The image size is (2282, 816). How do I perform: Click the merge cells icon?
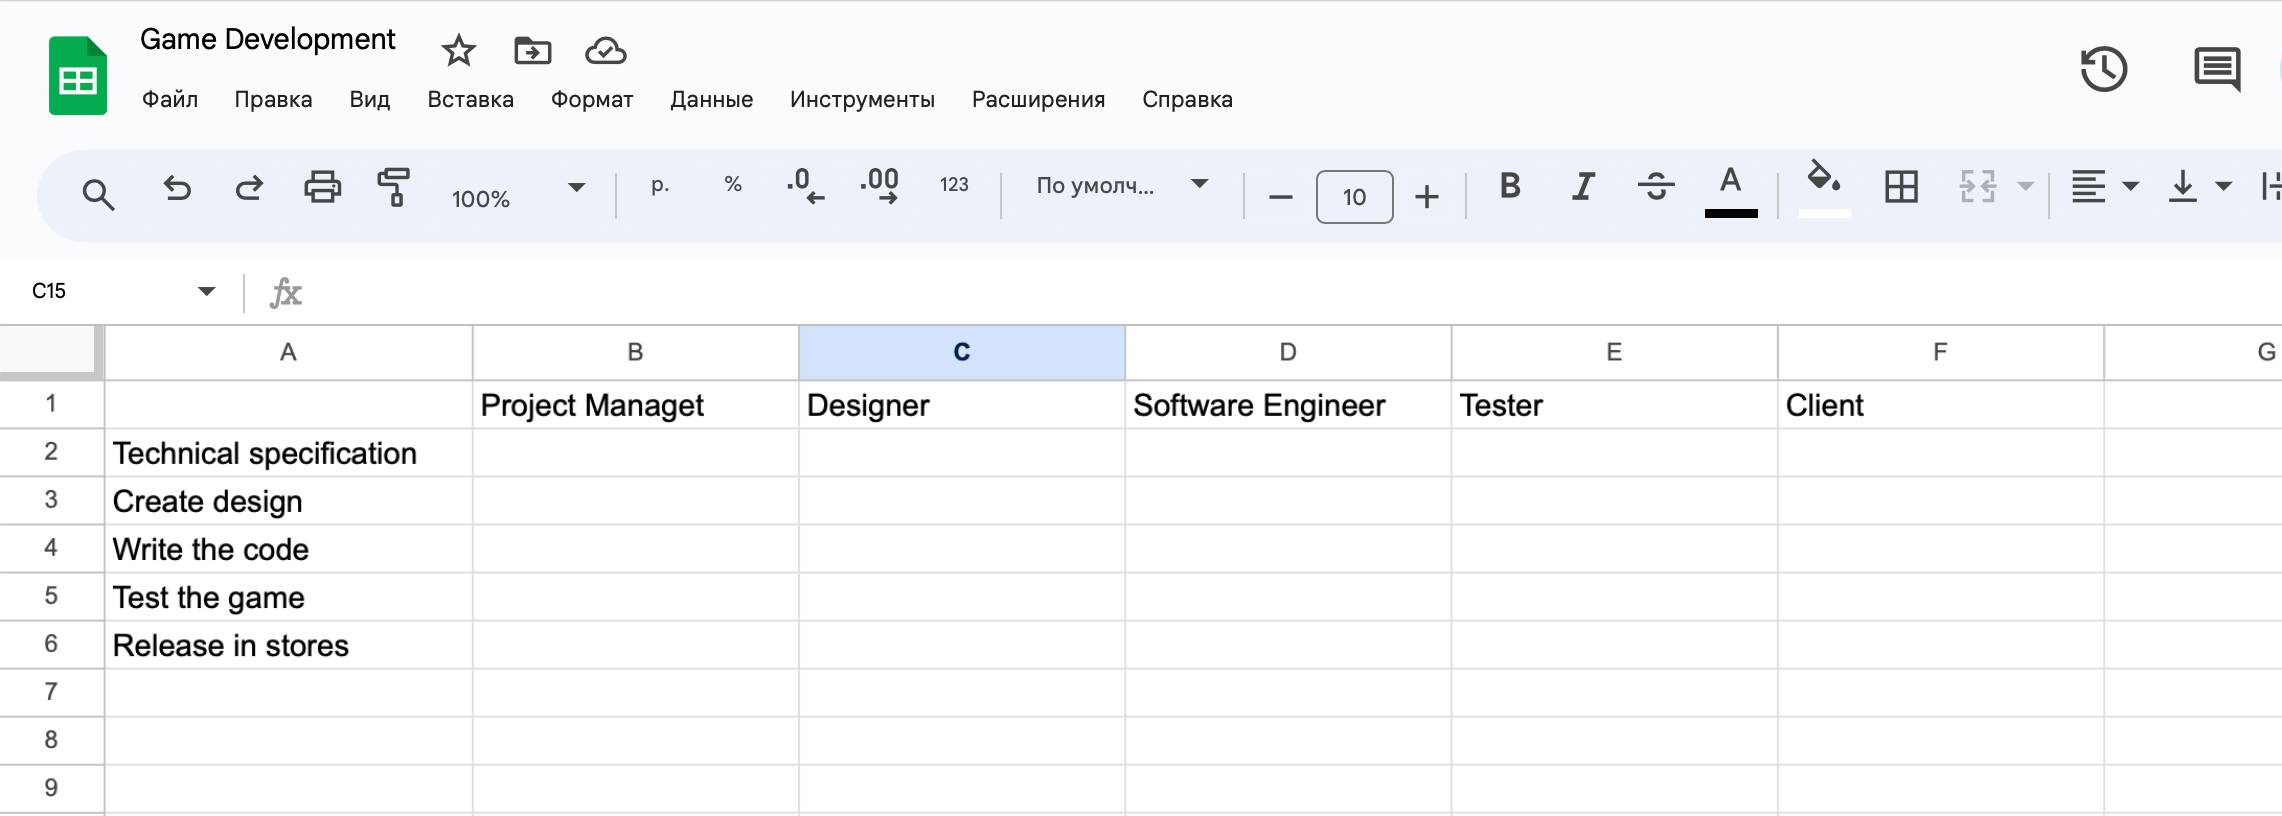point(1977,187)
